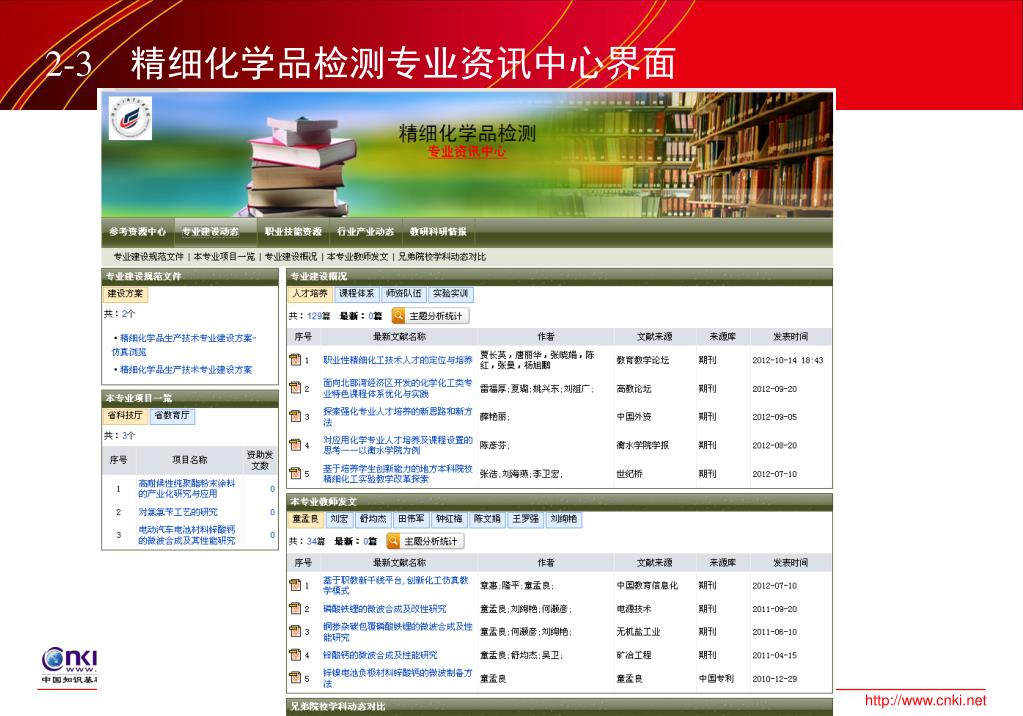Click document icon for 基于职教新干线平台 row
1023x716 pixels.
pos(295,585)
